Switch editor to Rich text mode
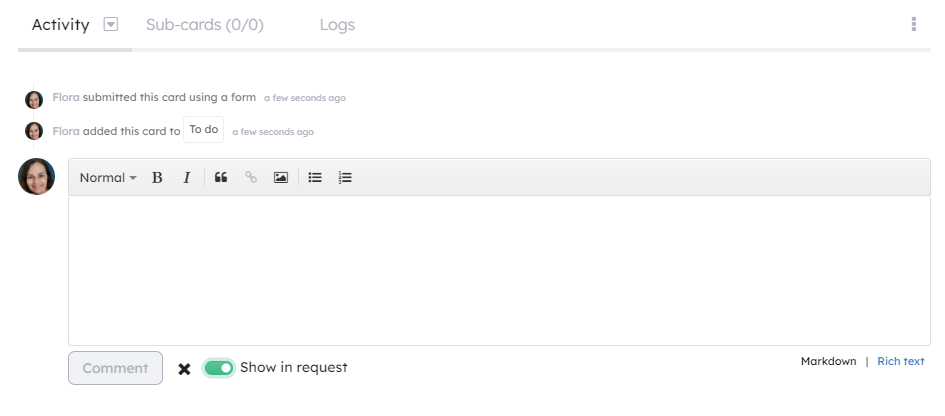The image size is (945, 416). tap(900, 361)
